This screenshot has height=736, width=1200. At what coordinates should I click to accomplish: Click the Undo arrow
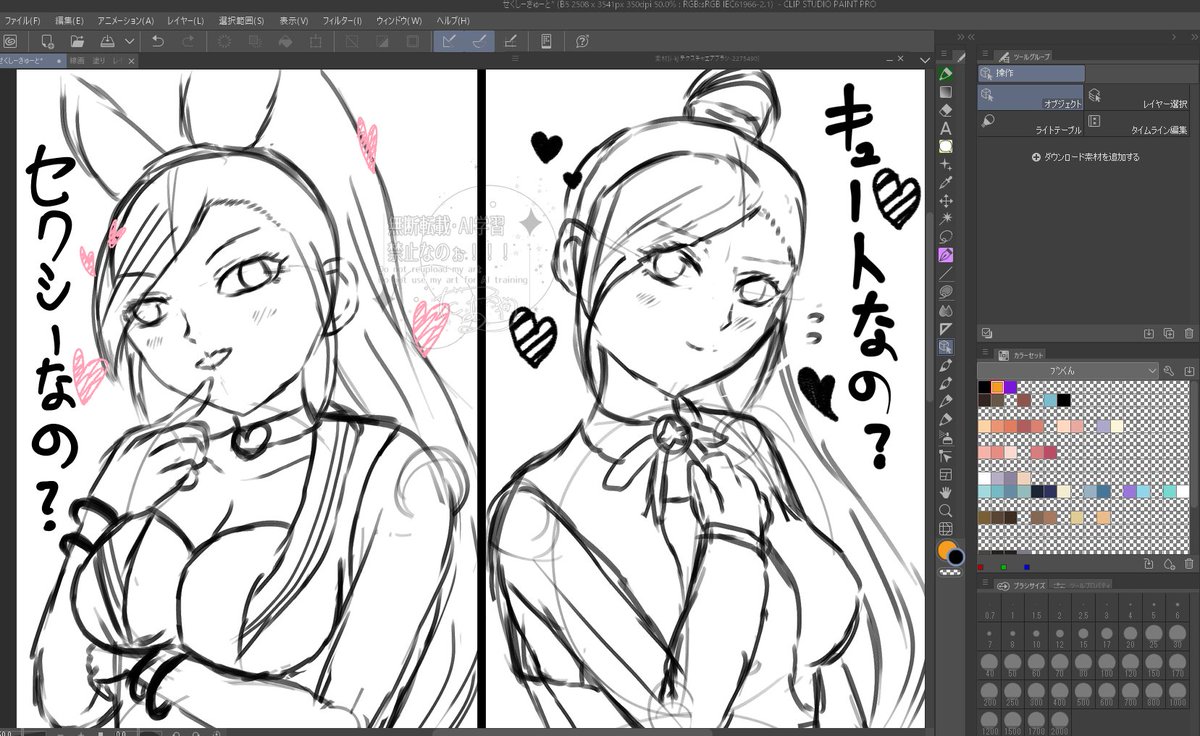(158, 42)
